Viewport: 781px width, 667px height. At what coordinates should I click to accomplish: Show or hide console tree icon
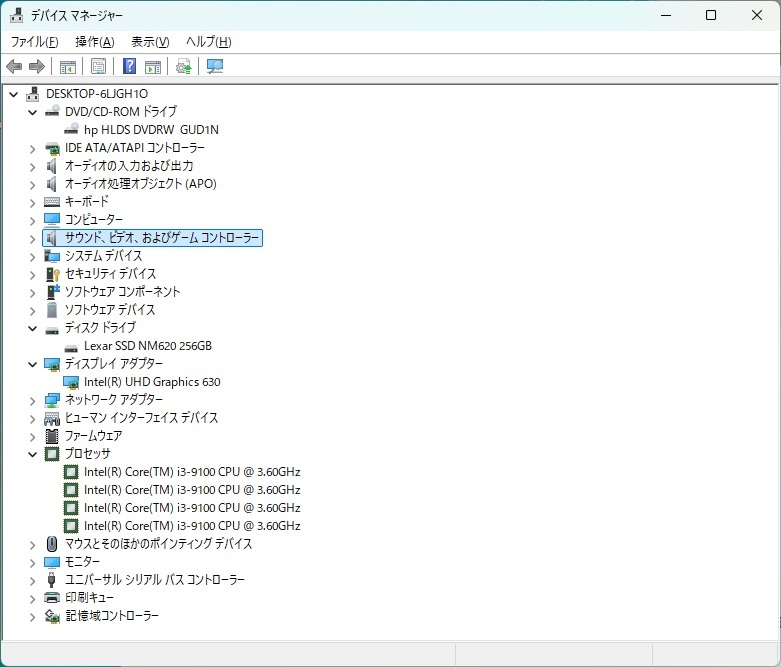(68, 66)
